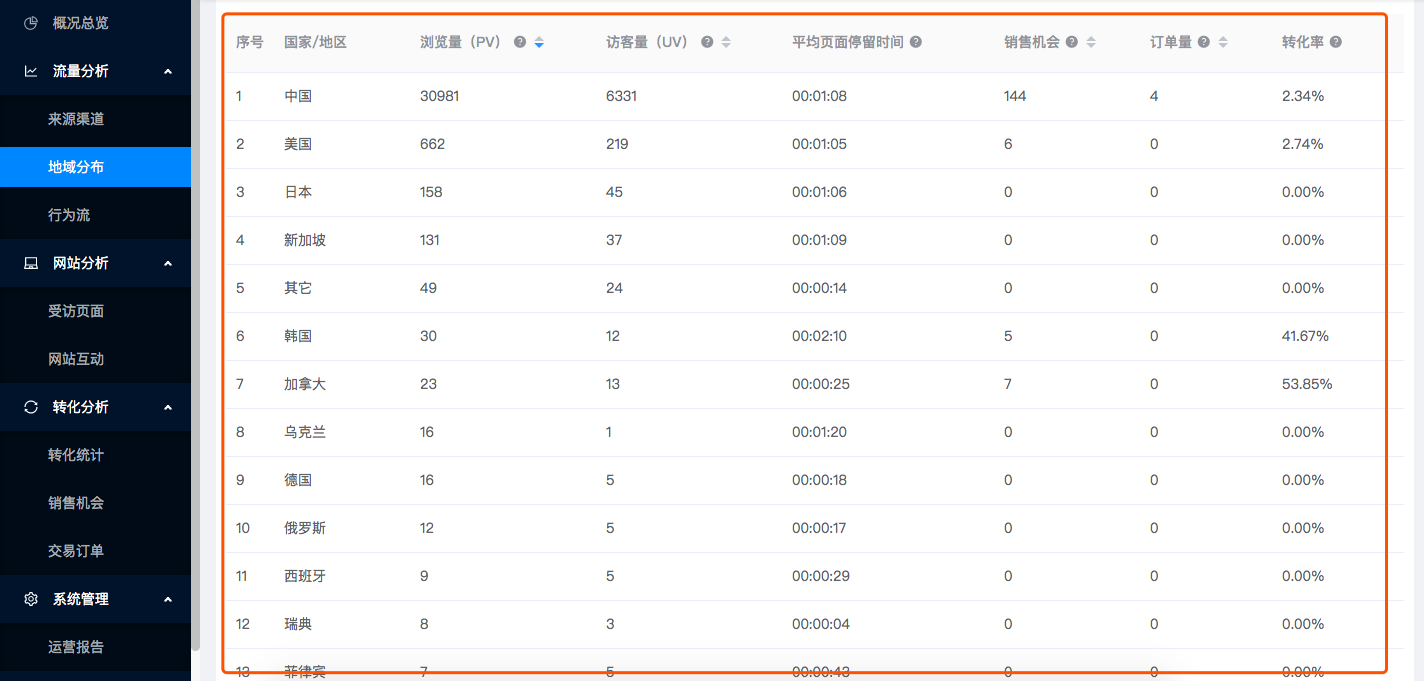Go to 行为流 page

69,215
